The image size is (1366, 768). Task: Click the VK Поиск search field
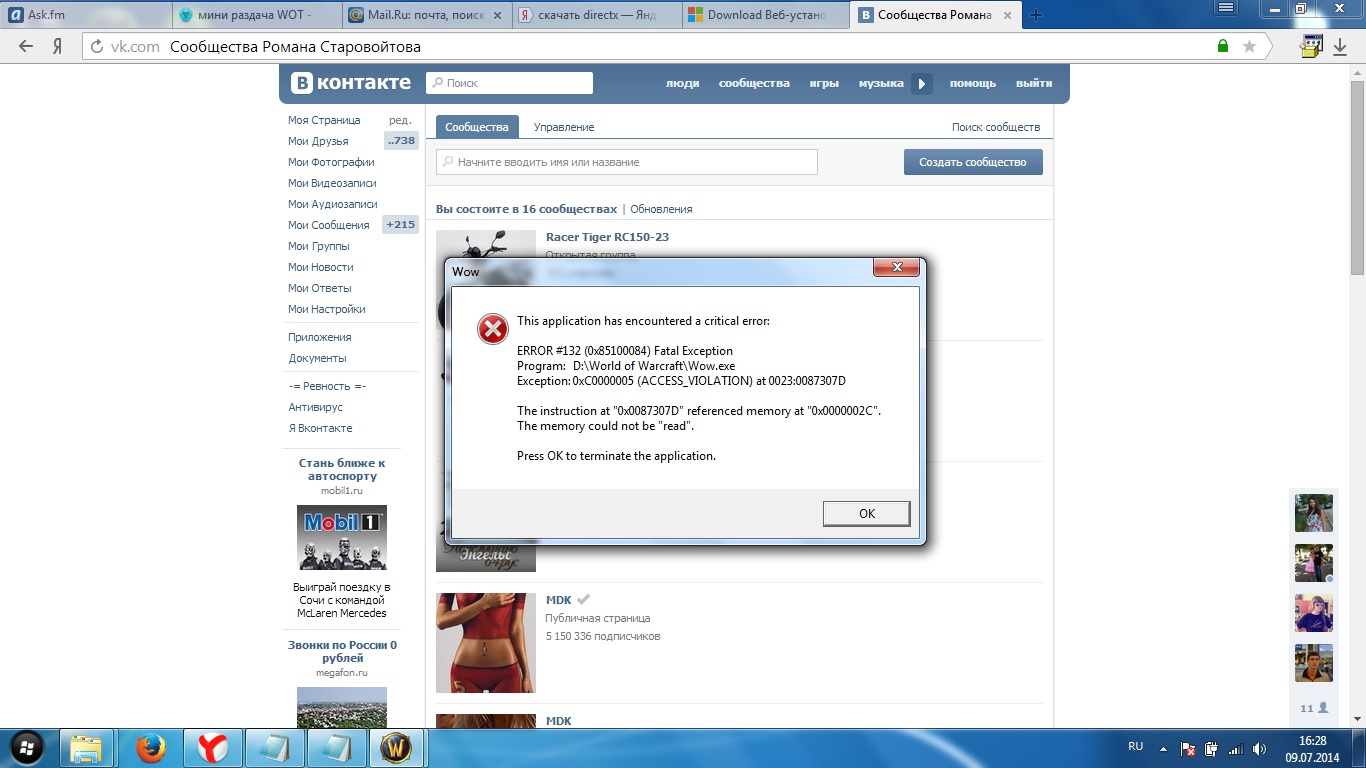[509, 83]
